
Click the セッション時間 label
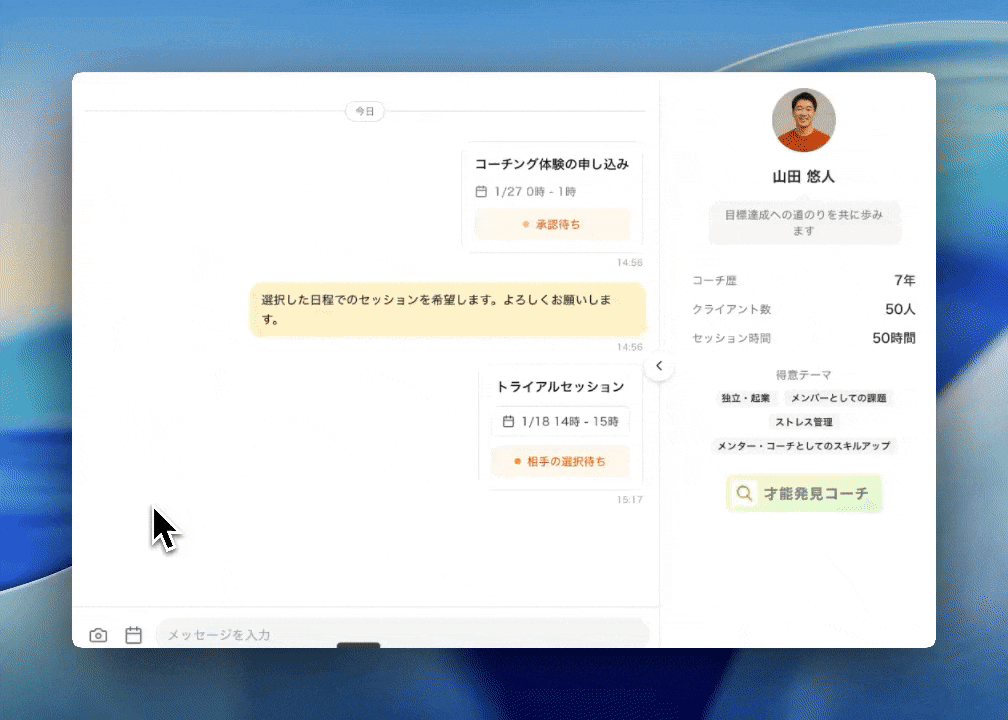(x=732, y=338)
